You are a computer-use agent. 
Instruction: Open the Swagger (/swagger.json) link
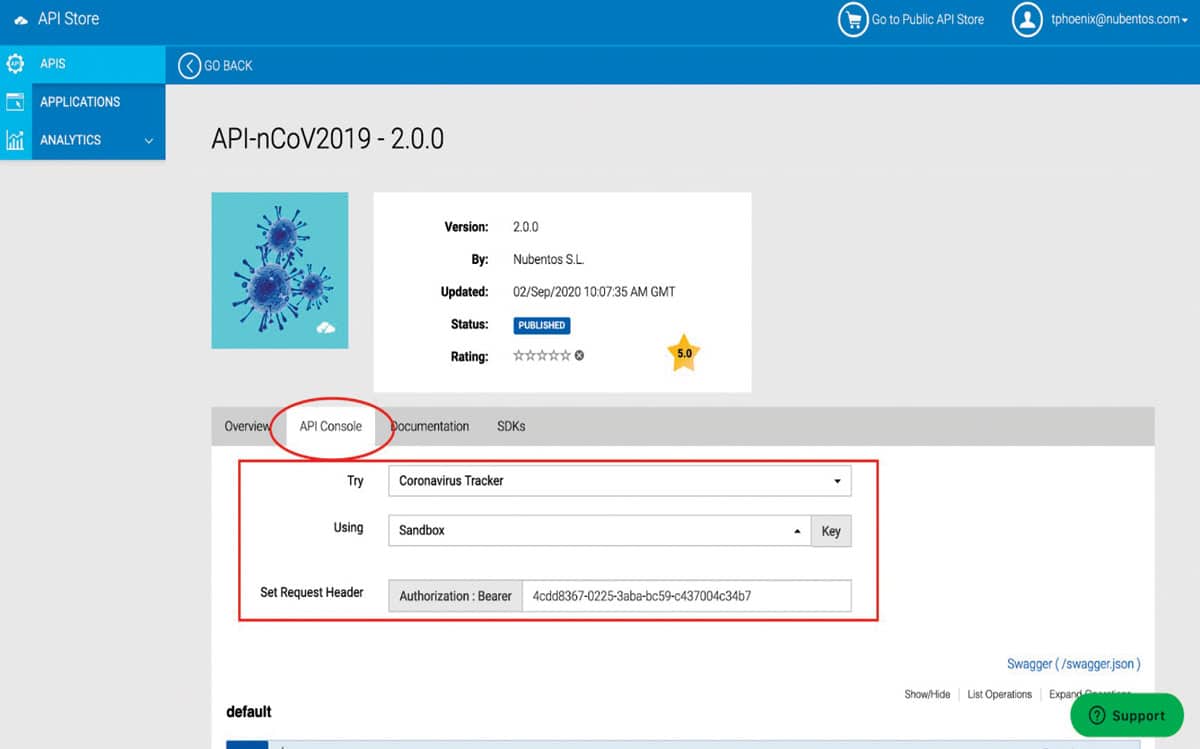[1073, 664]
